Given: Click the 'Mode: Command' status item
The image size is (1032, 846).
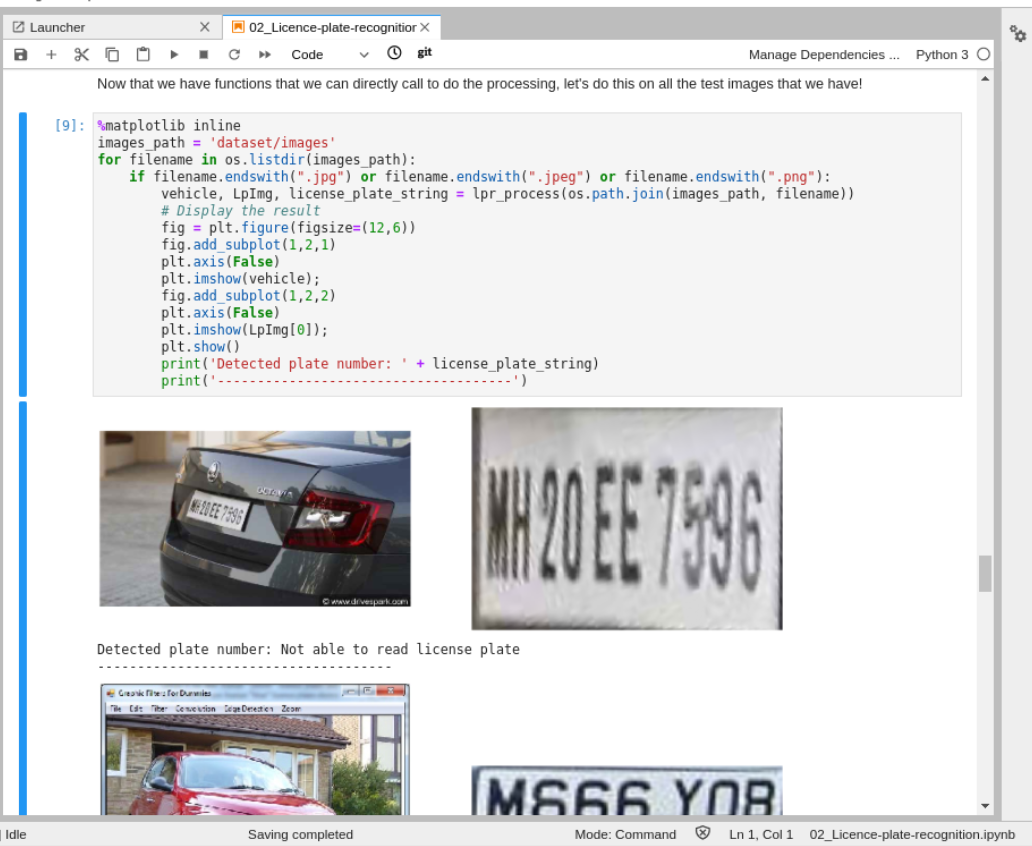Looking at the screenshot, I should point(625,834).
